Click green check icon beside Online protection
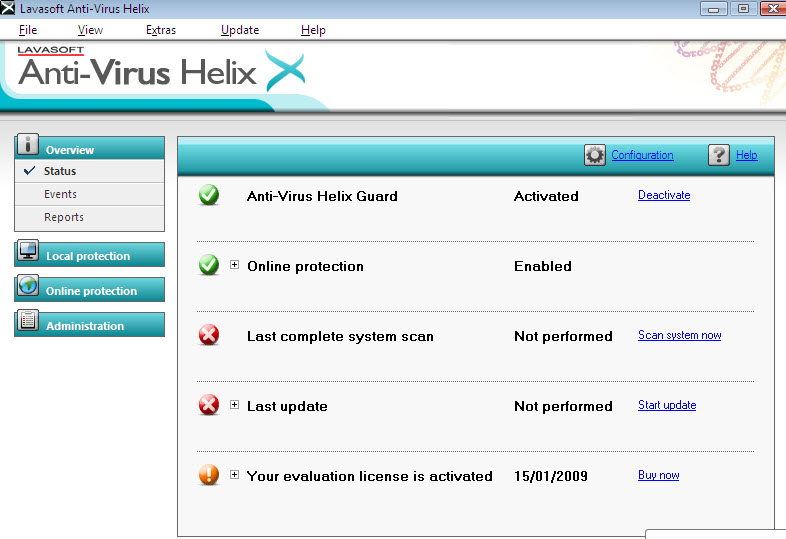 tap(209, 265)
